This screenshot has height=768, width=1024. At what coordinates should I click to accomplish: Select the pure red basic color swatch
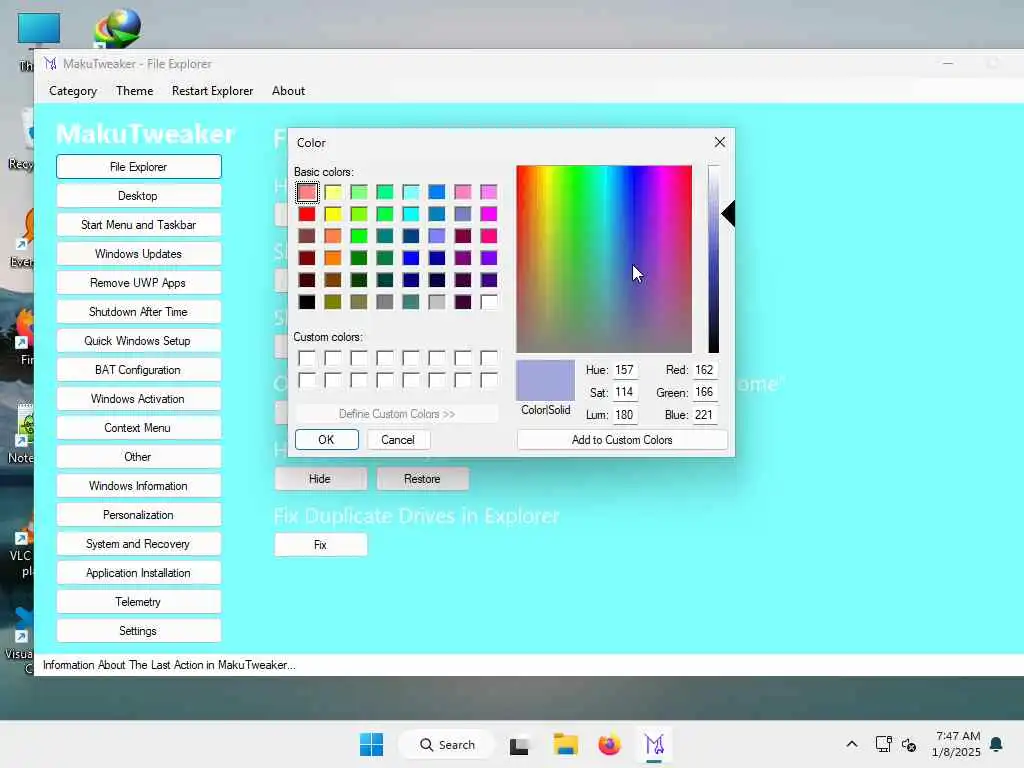pyautogui.click(x=307, y=214)
